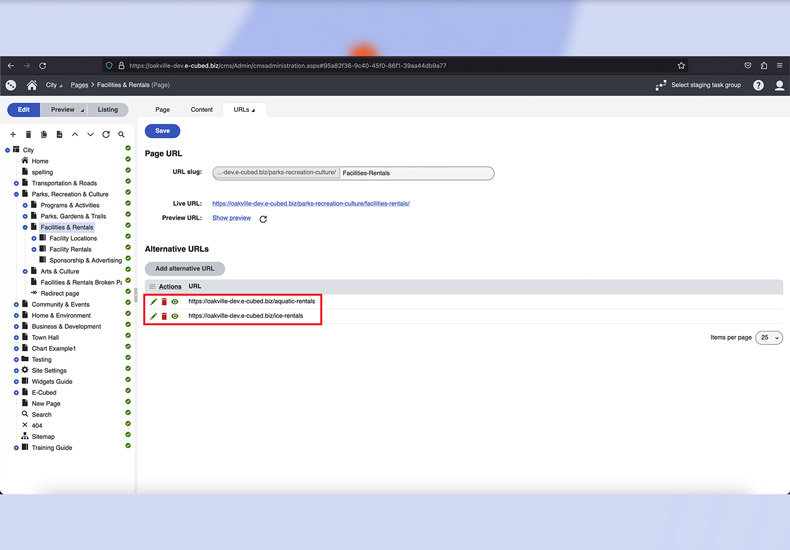The height and width of the screenshot is (550, 790).
Task: Switch to the Content tab
Action: coord(201,110)
